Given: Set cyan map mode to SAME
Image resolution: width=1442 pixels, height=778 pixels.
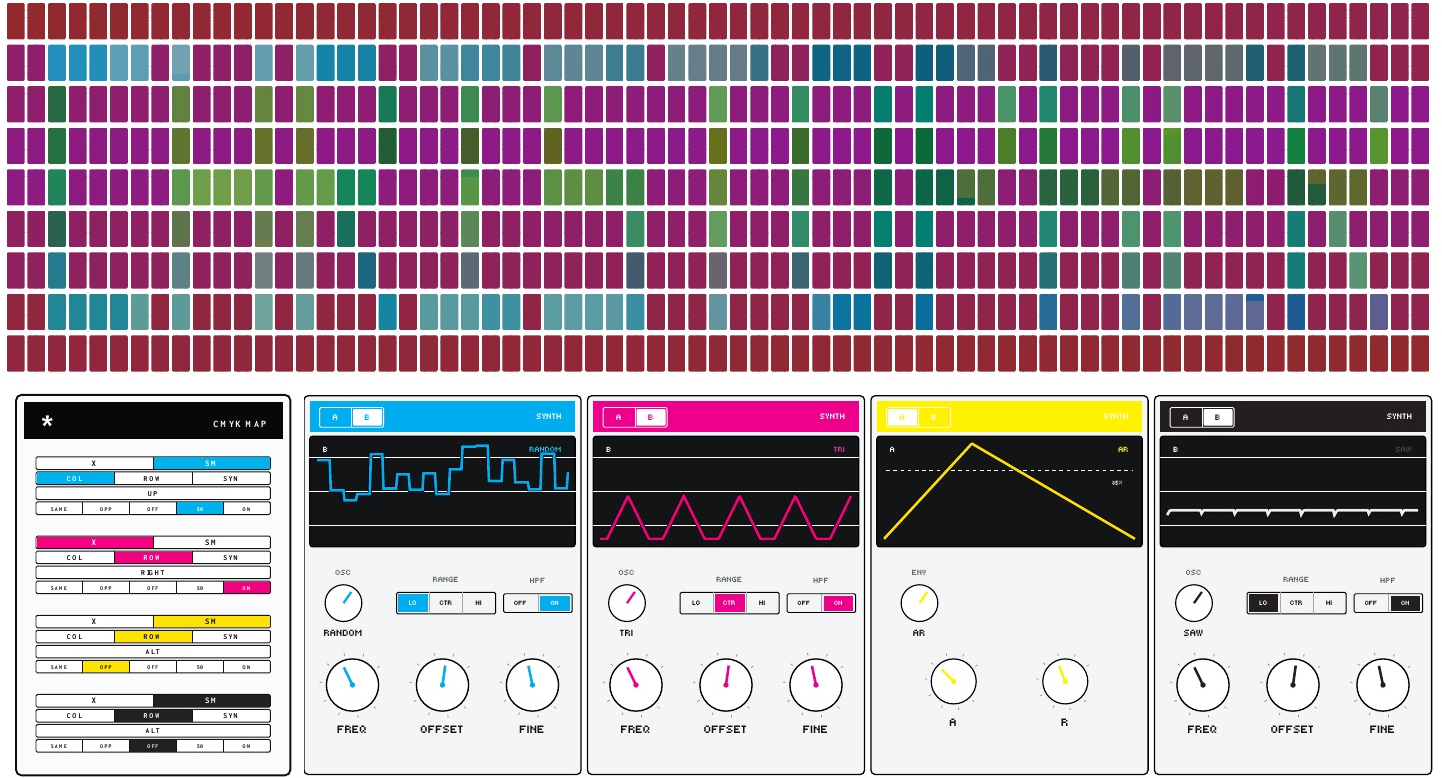Looking at the screenshot, I should (x=59, y=508).
